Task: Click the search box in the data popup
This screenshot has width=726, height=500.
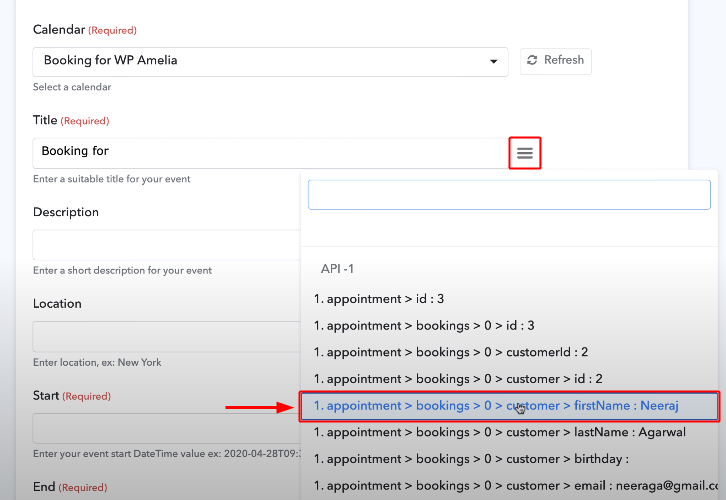Action: pyautogui.click(x=509, y=194)
